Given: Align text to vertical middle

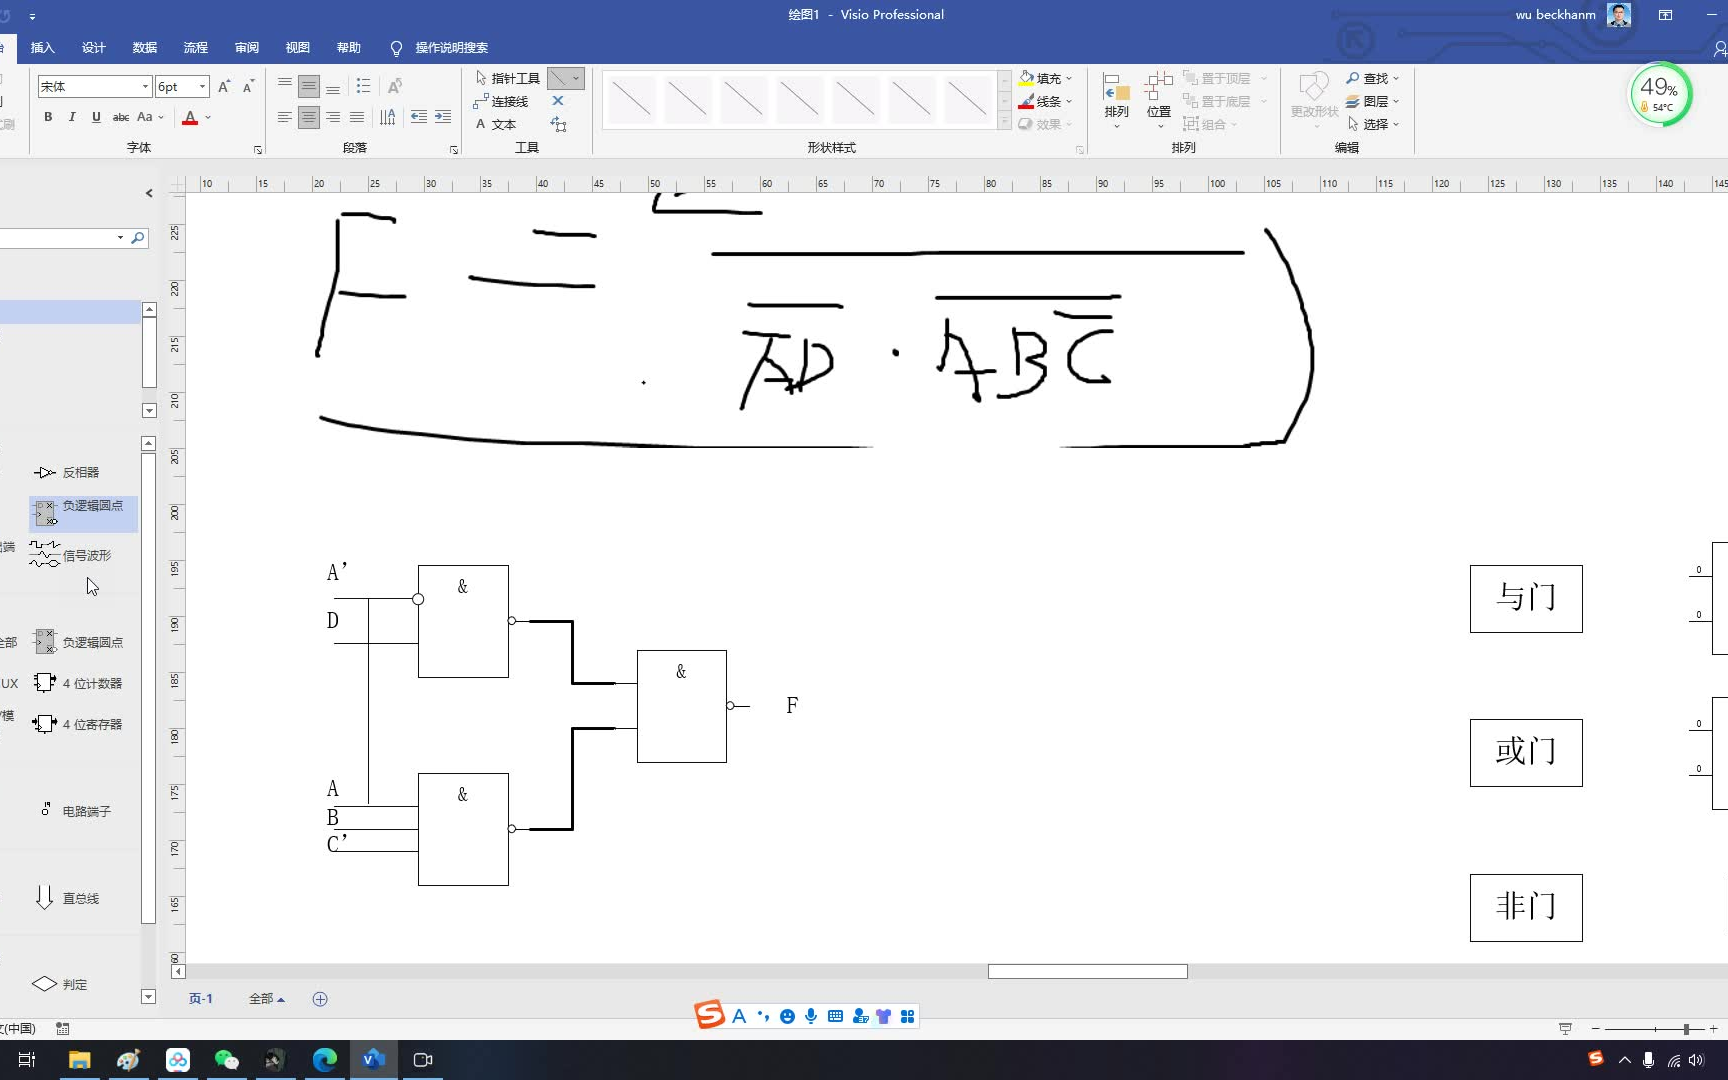Looking at the screenshot, I should (309, 86).
